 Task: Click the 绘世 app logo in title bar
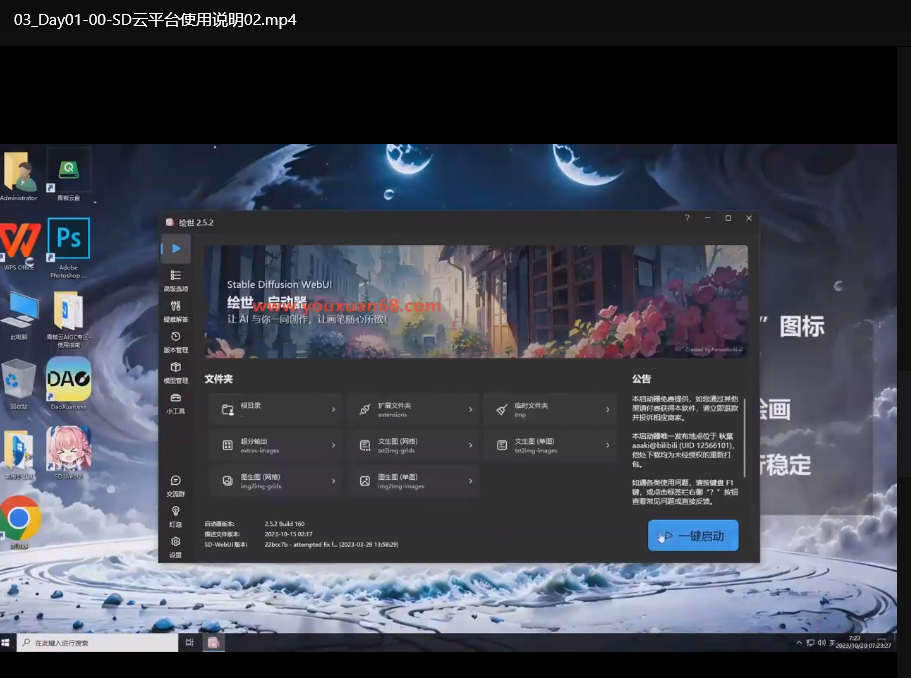click(170, 223)
